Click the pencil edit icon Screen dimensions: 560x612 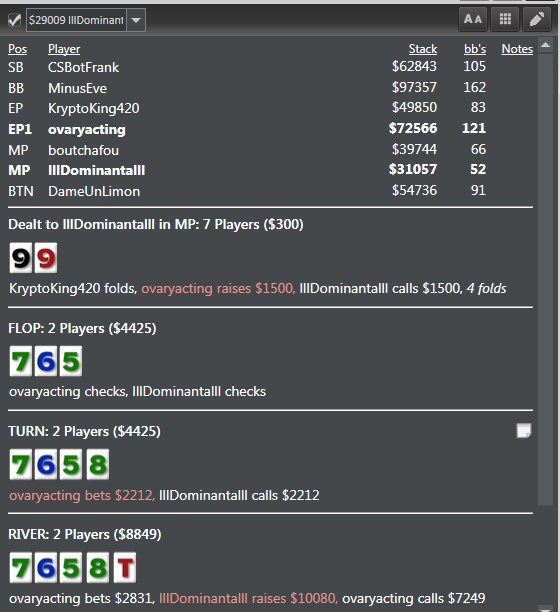coord(537,19)
